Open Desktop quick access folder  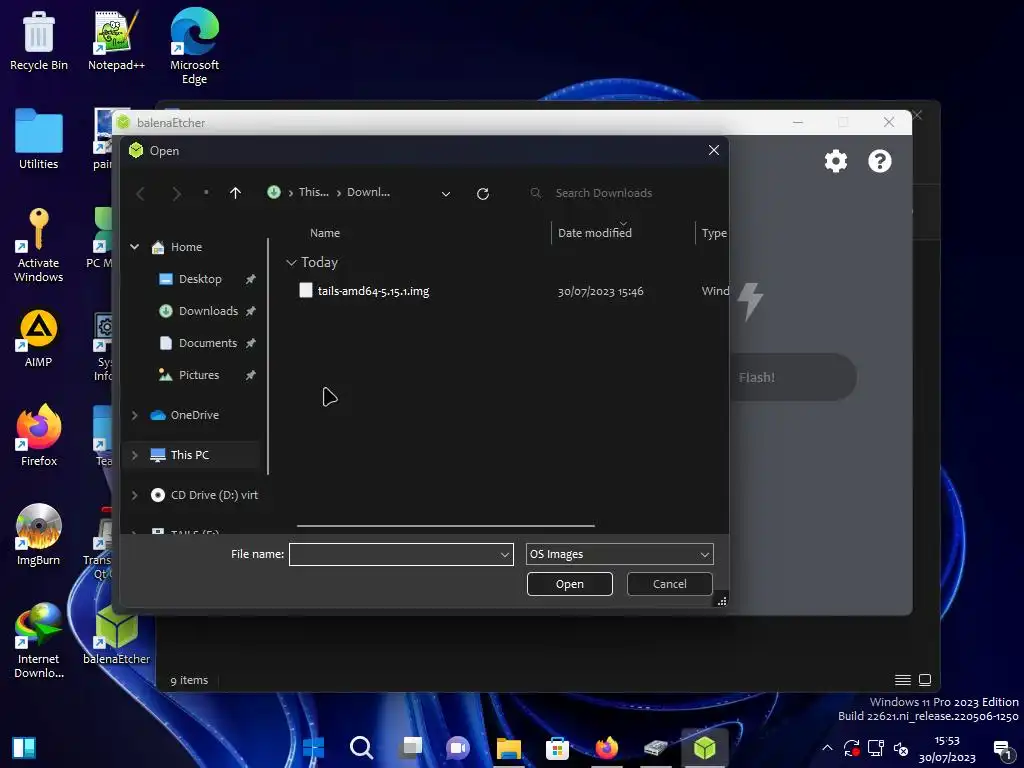pos(200,279)
